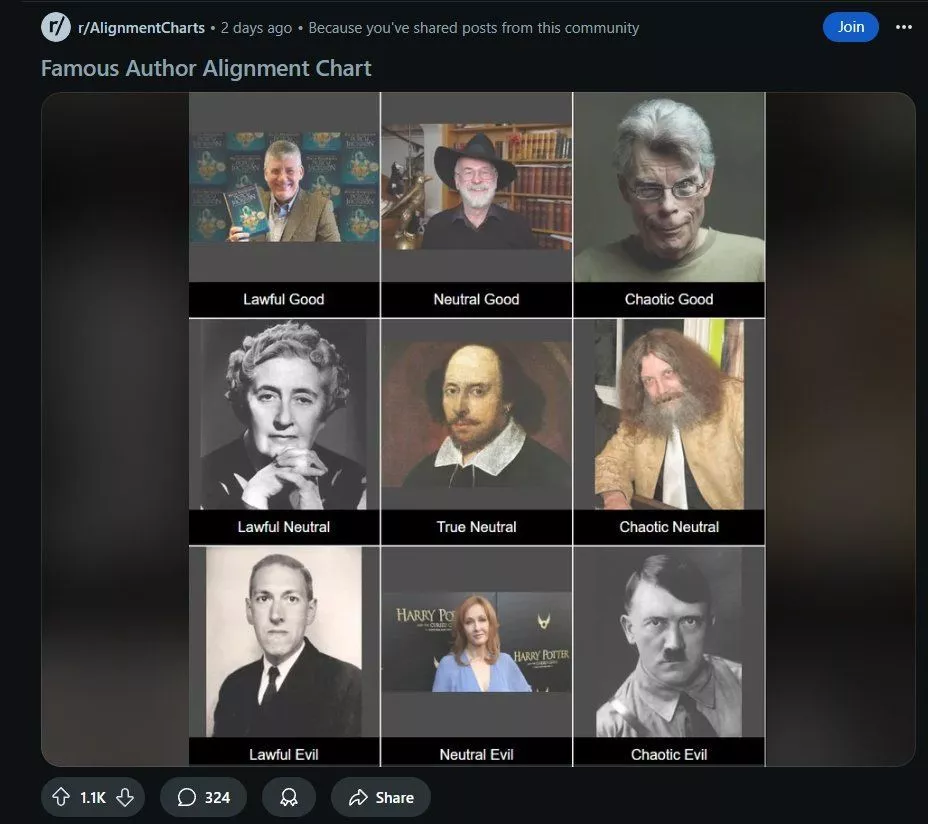Click the 'Lawful Good' label
The width and height of the screenshot is (928, 824).
tap(283, 300)
